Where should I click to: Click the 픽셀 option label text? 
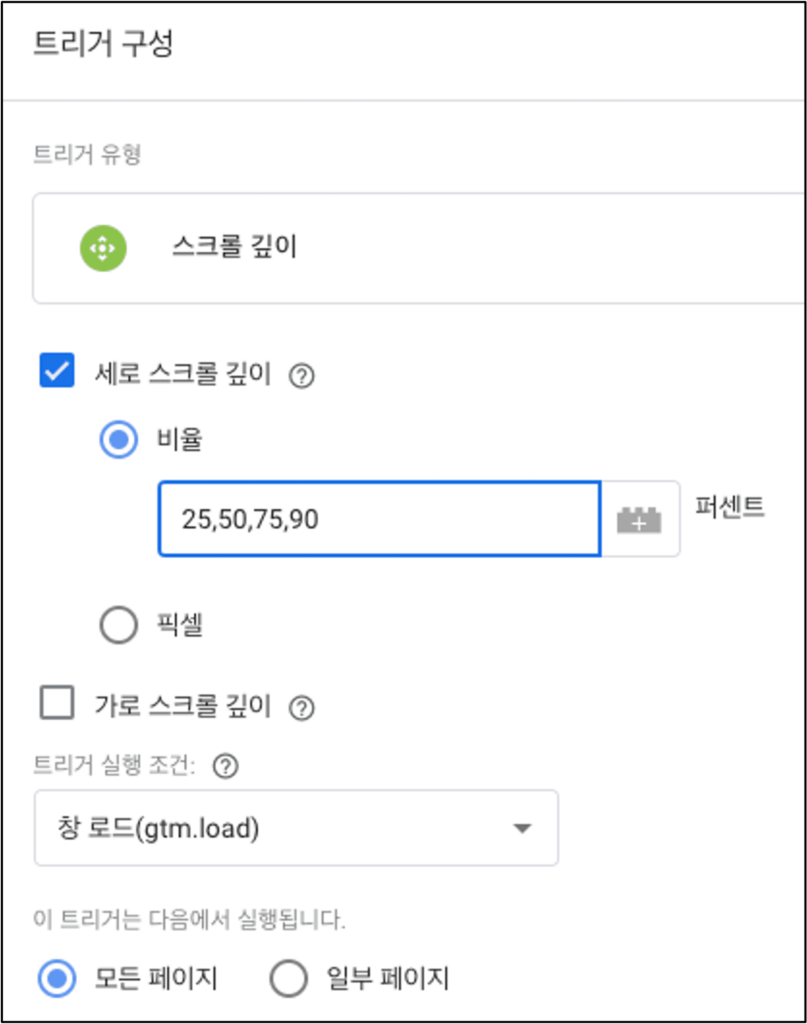tap(180, 624)
